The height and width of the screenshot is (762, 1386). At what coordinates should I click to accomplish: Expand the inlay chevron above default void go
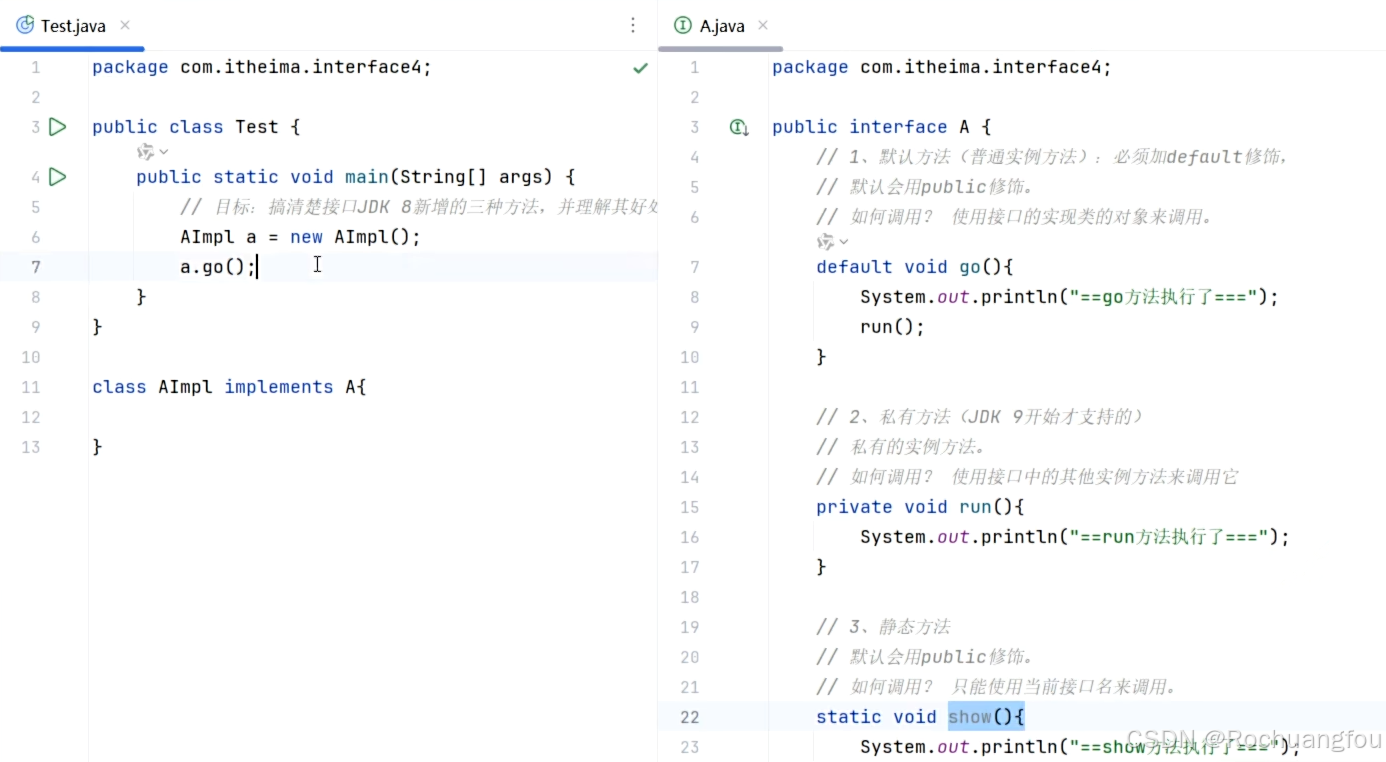[844, 242]
